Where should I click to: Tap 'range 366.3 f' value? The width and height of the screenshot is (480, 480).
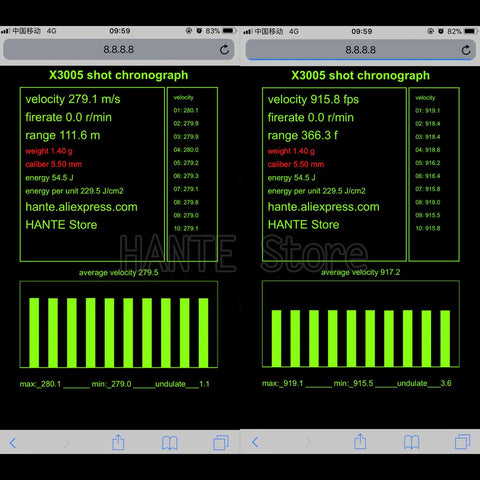[x=303, y=135]
